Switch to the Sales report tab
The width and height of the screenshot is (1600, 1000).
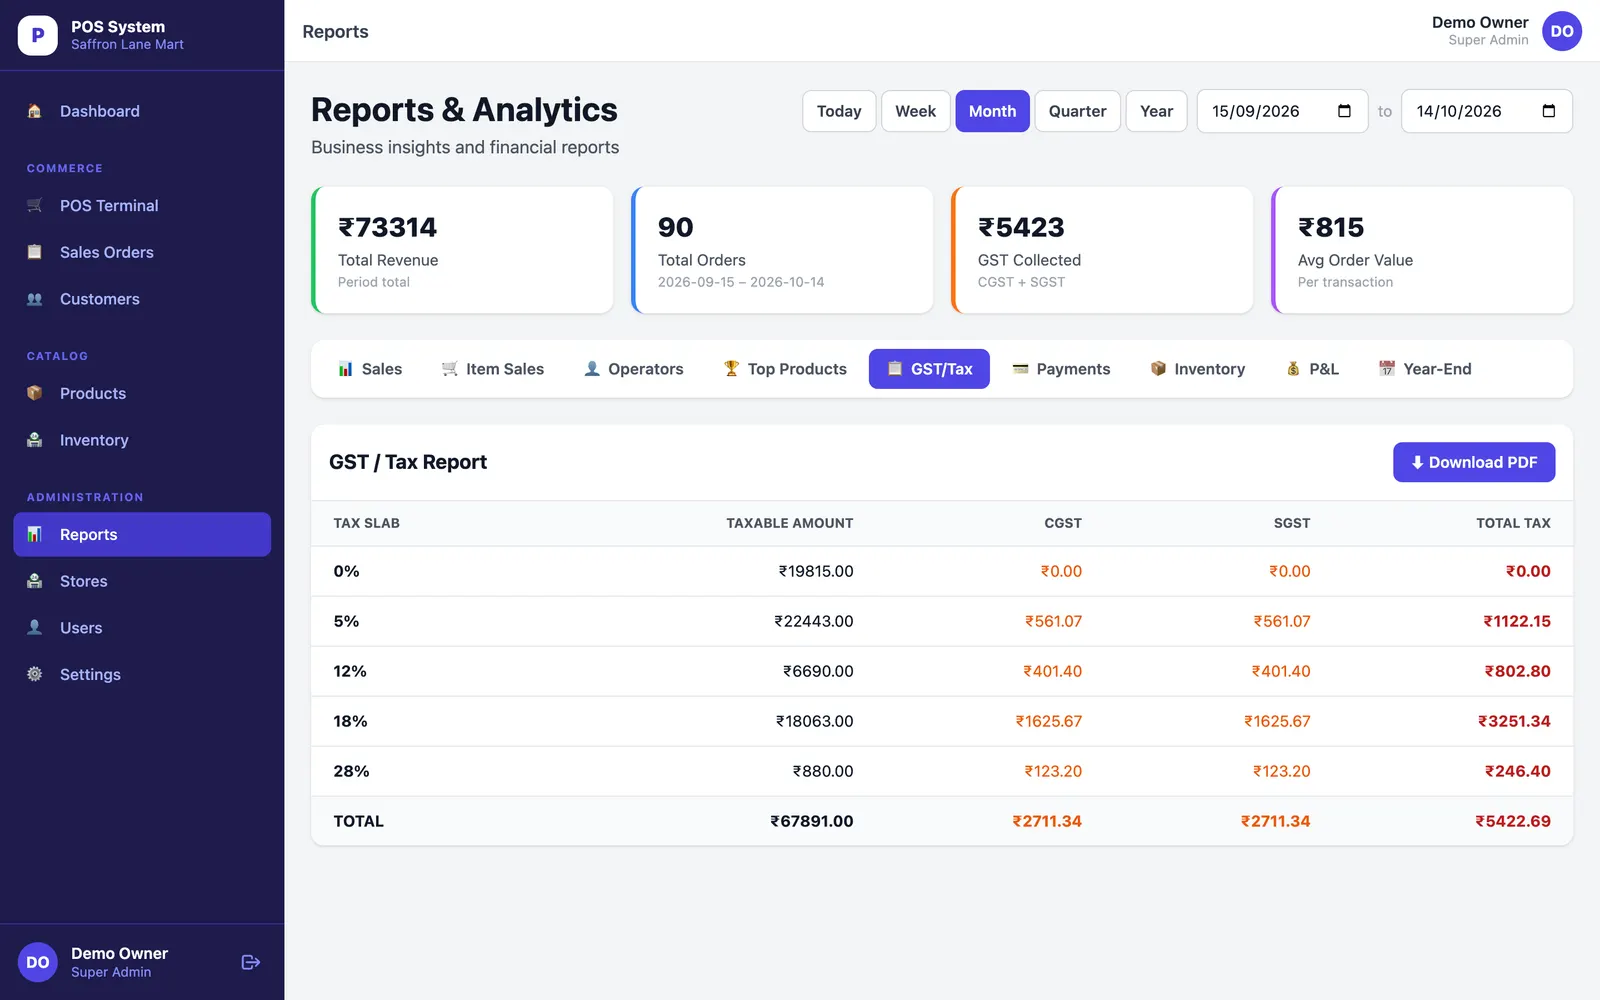370,369
